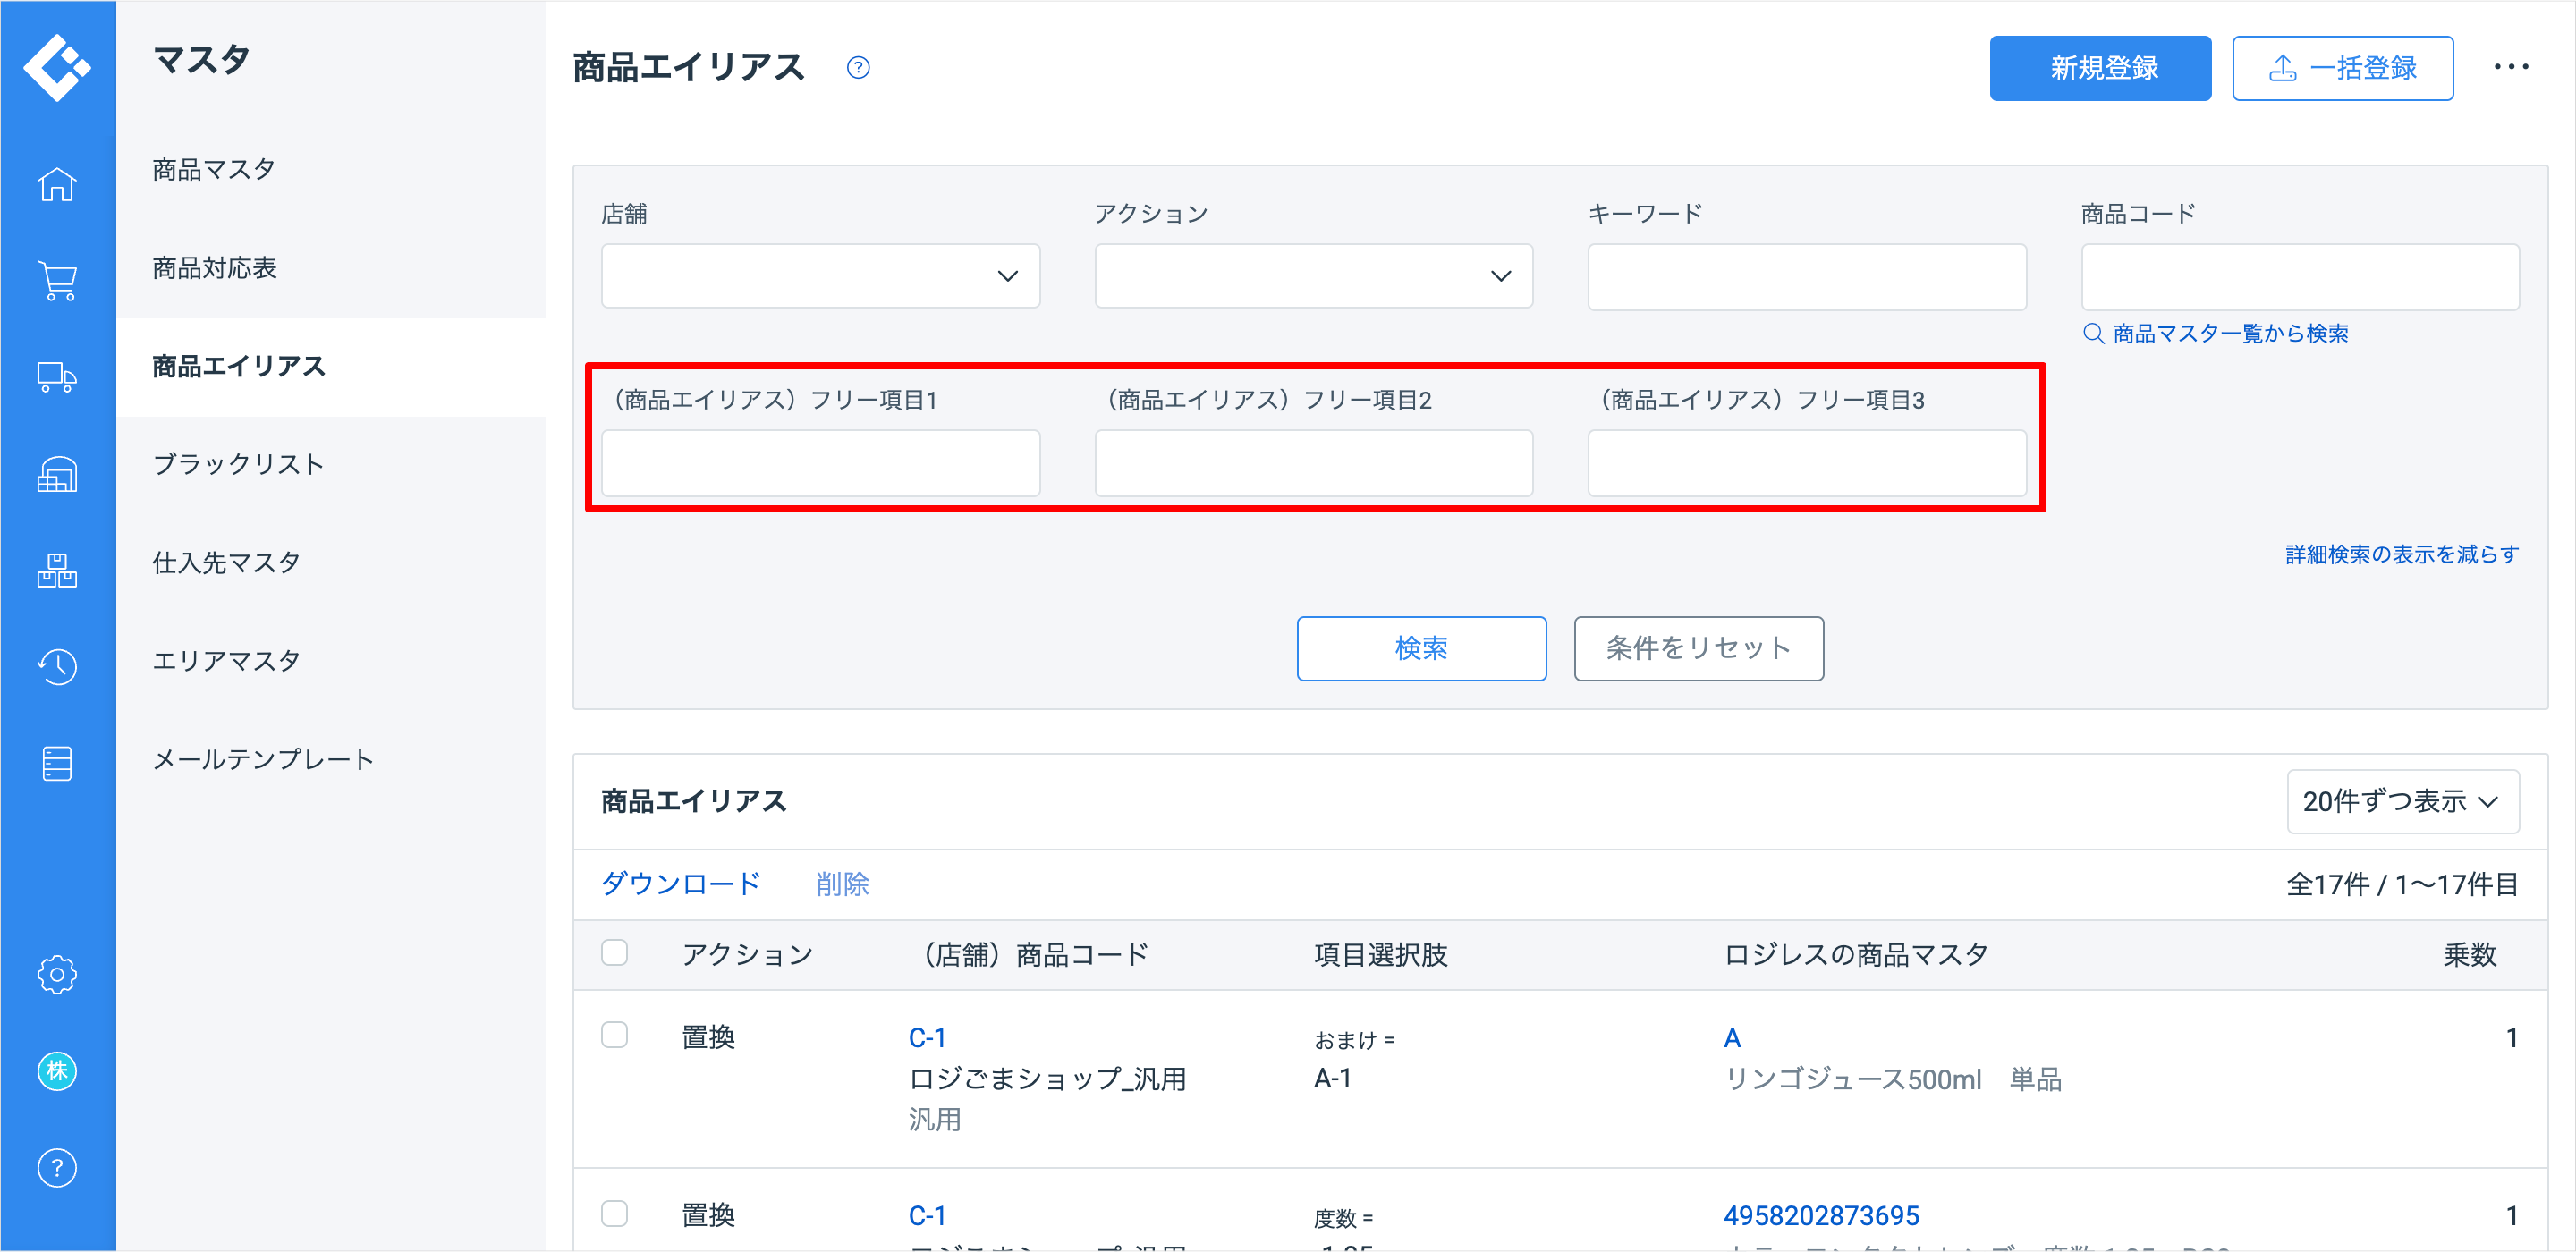This screenshot has width=2576, height=1252.
Task: Expand the 店舗 dropdown
Action: pos(820,276)
